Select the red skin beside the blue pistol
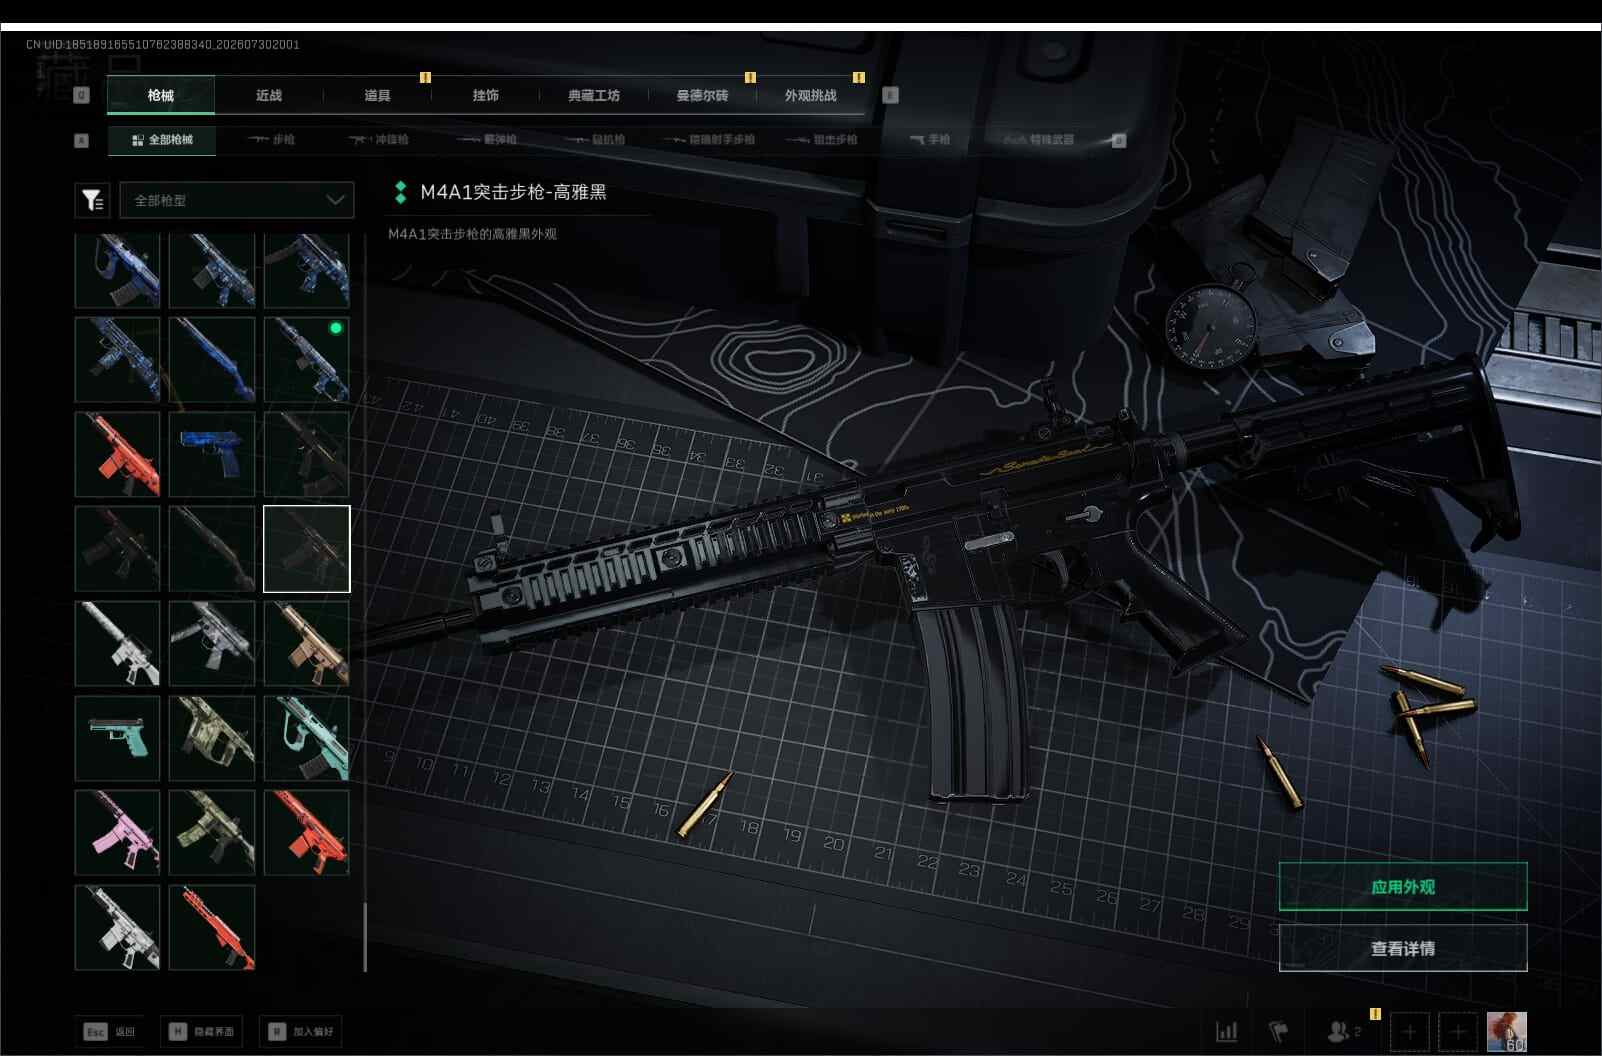The image size is (1602, 1056). tap(117, 454)
